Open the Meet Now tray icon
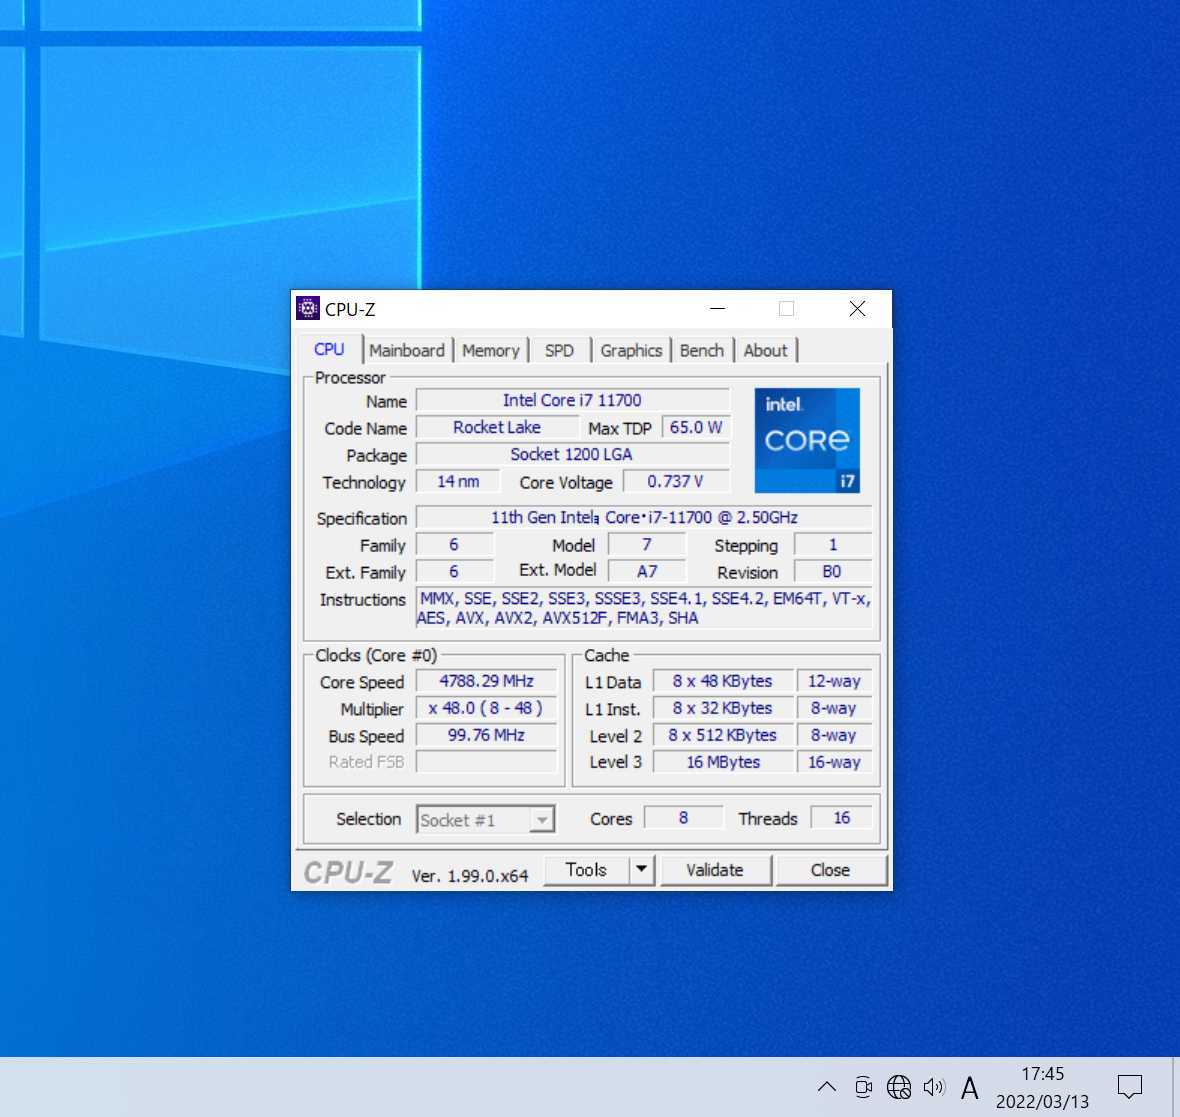This screenshot has width=1180, height=1117. [863, 1087]
